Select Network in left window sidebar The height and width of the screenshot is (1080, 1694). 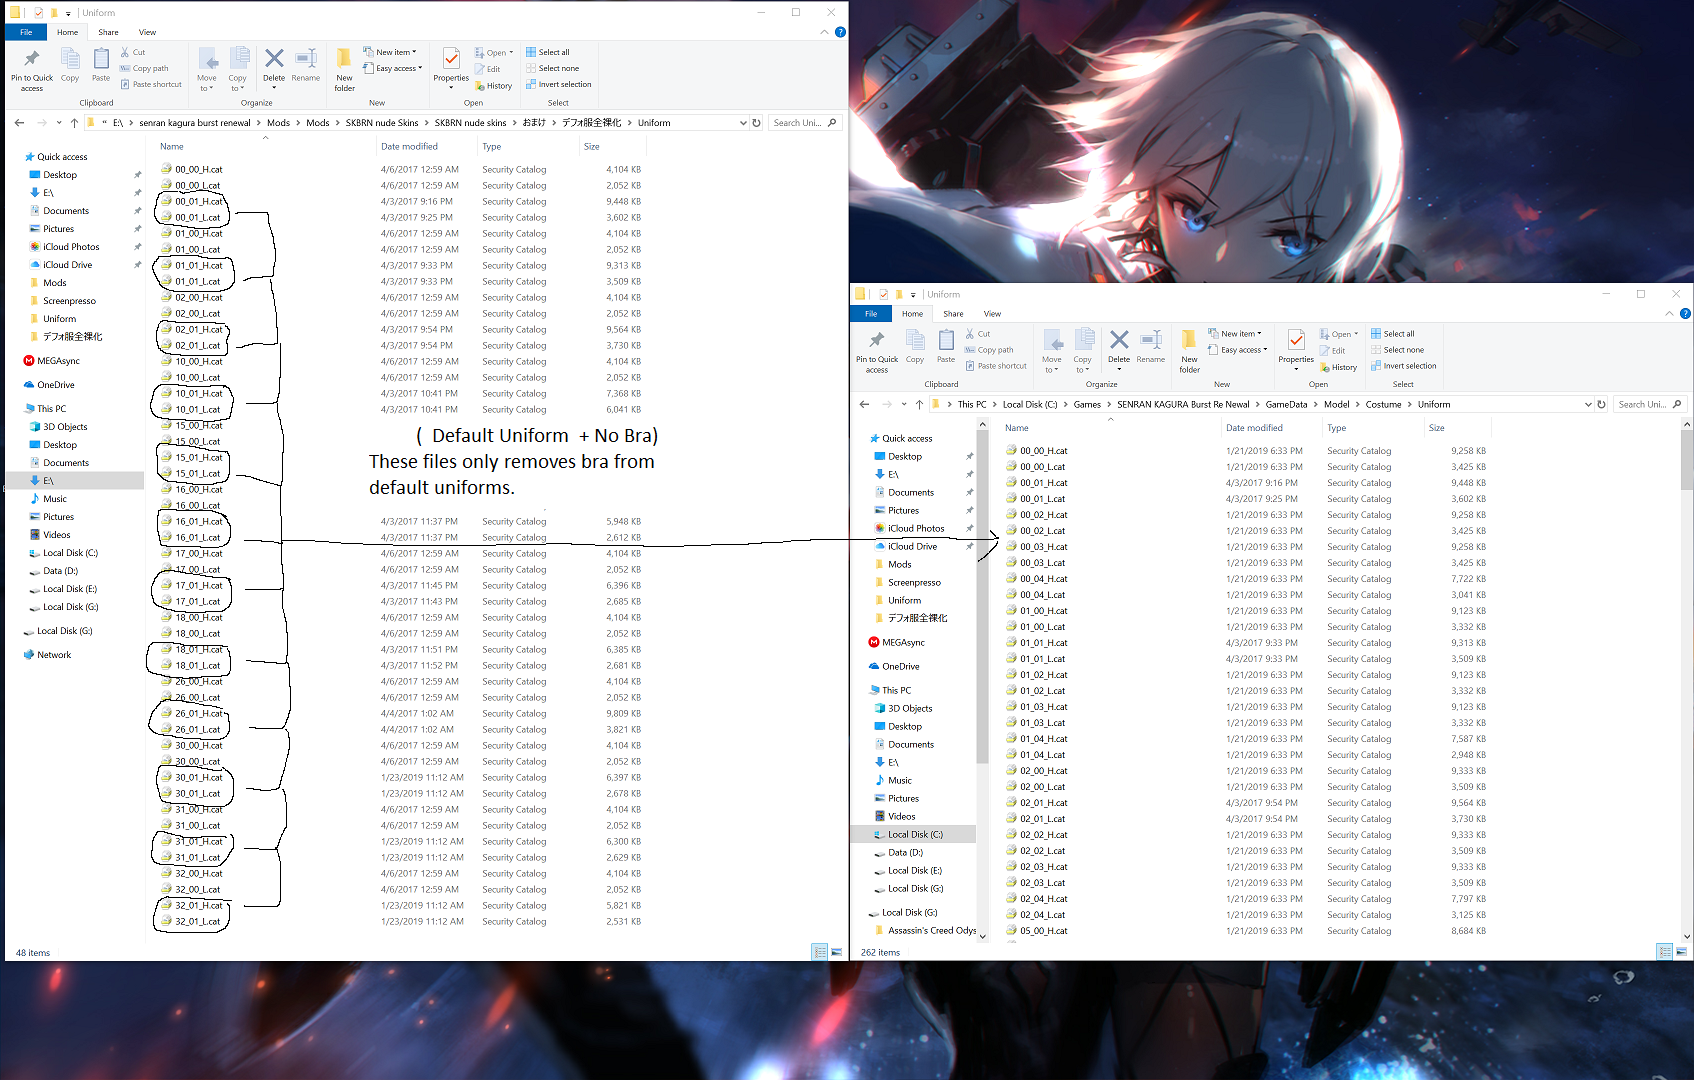[x=54, y=655]
